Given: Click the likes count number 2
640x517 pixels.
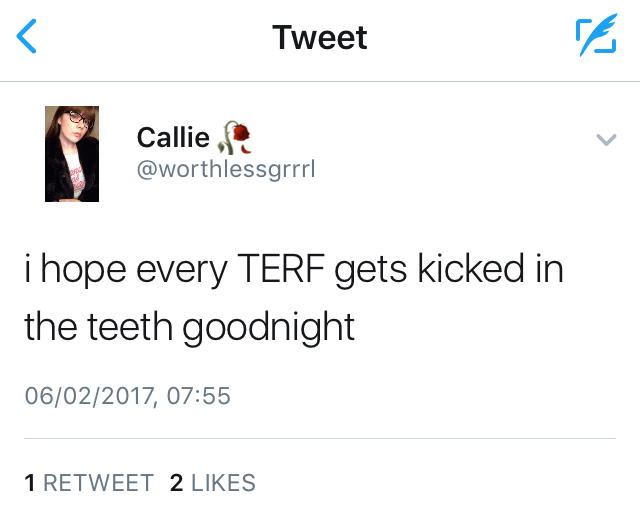Looking at the screenshot, I should (x=177, y=483).
